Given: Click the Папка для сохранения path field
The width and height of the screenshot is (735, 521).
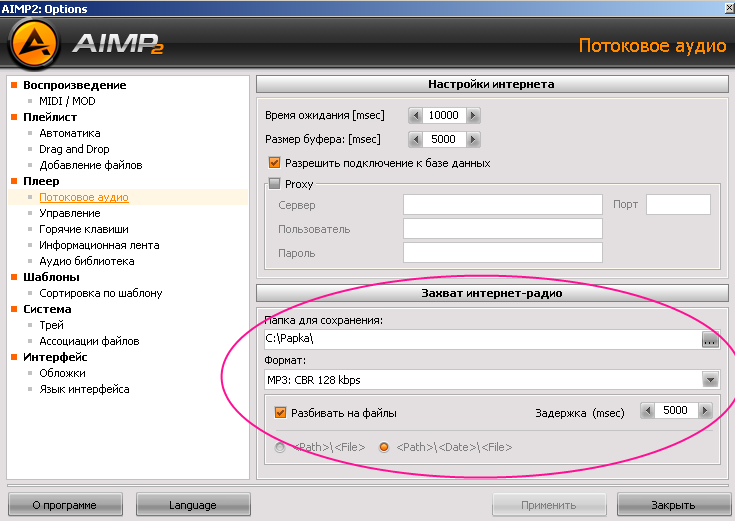Looking at the screenshot, I should pos(483,339).
